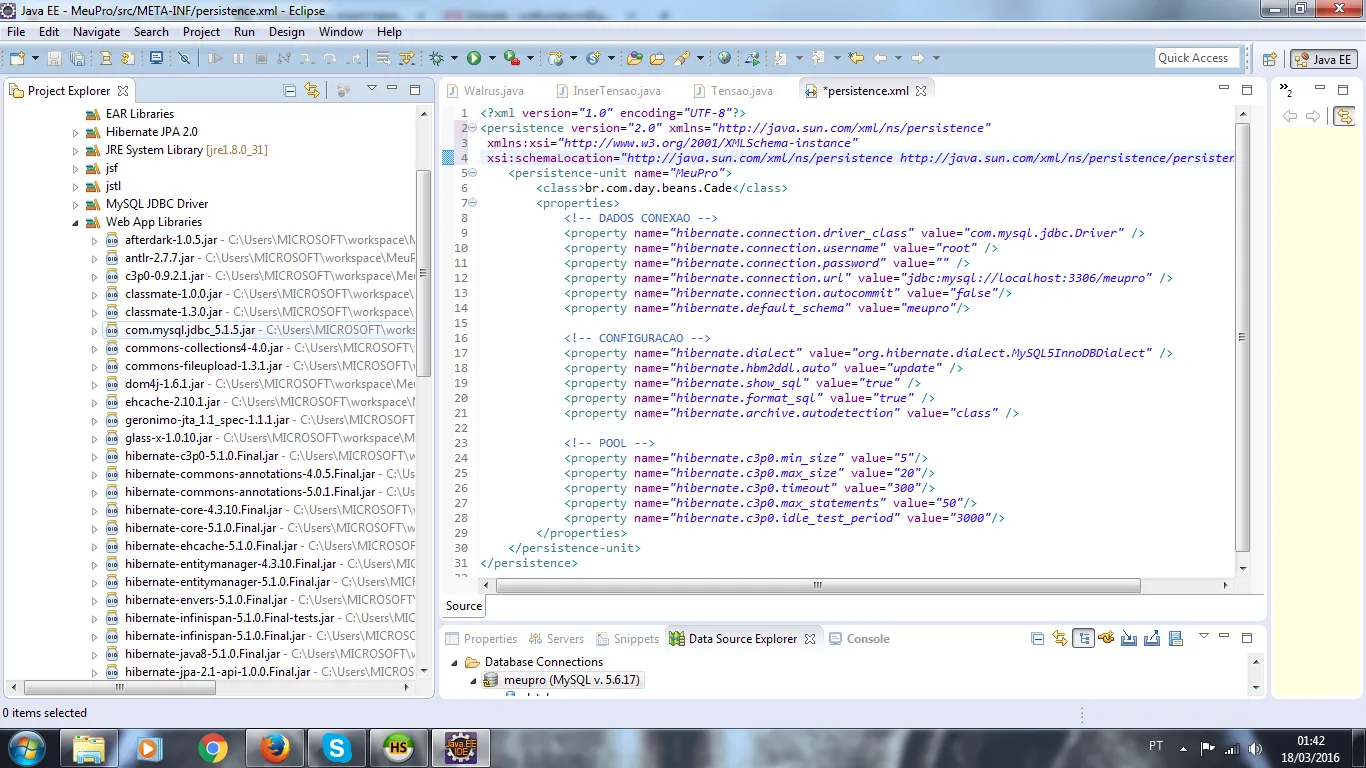This screenshot has width=1366, height=768.
Task: Collapse the Web App Libraries node
Action: [x=75, y=222]
